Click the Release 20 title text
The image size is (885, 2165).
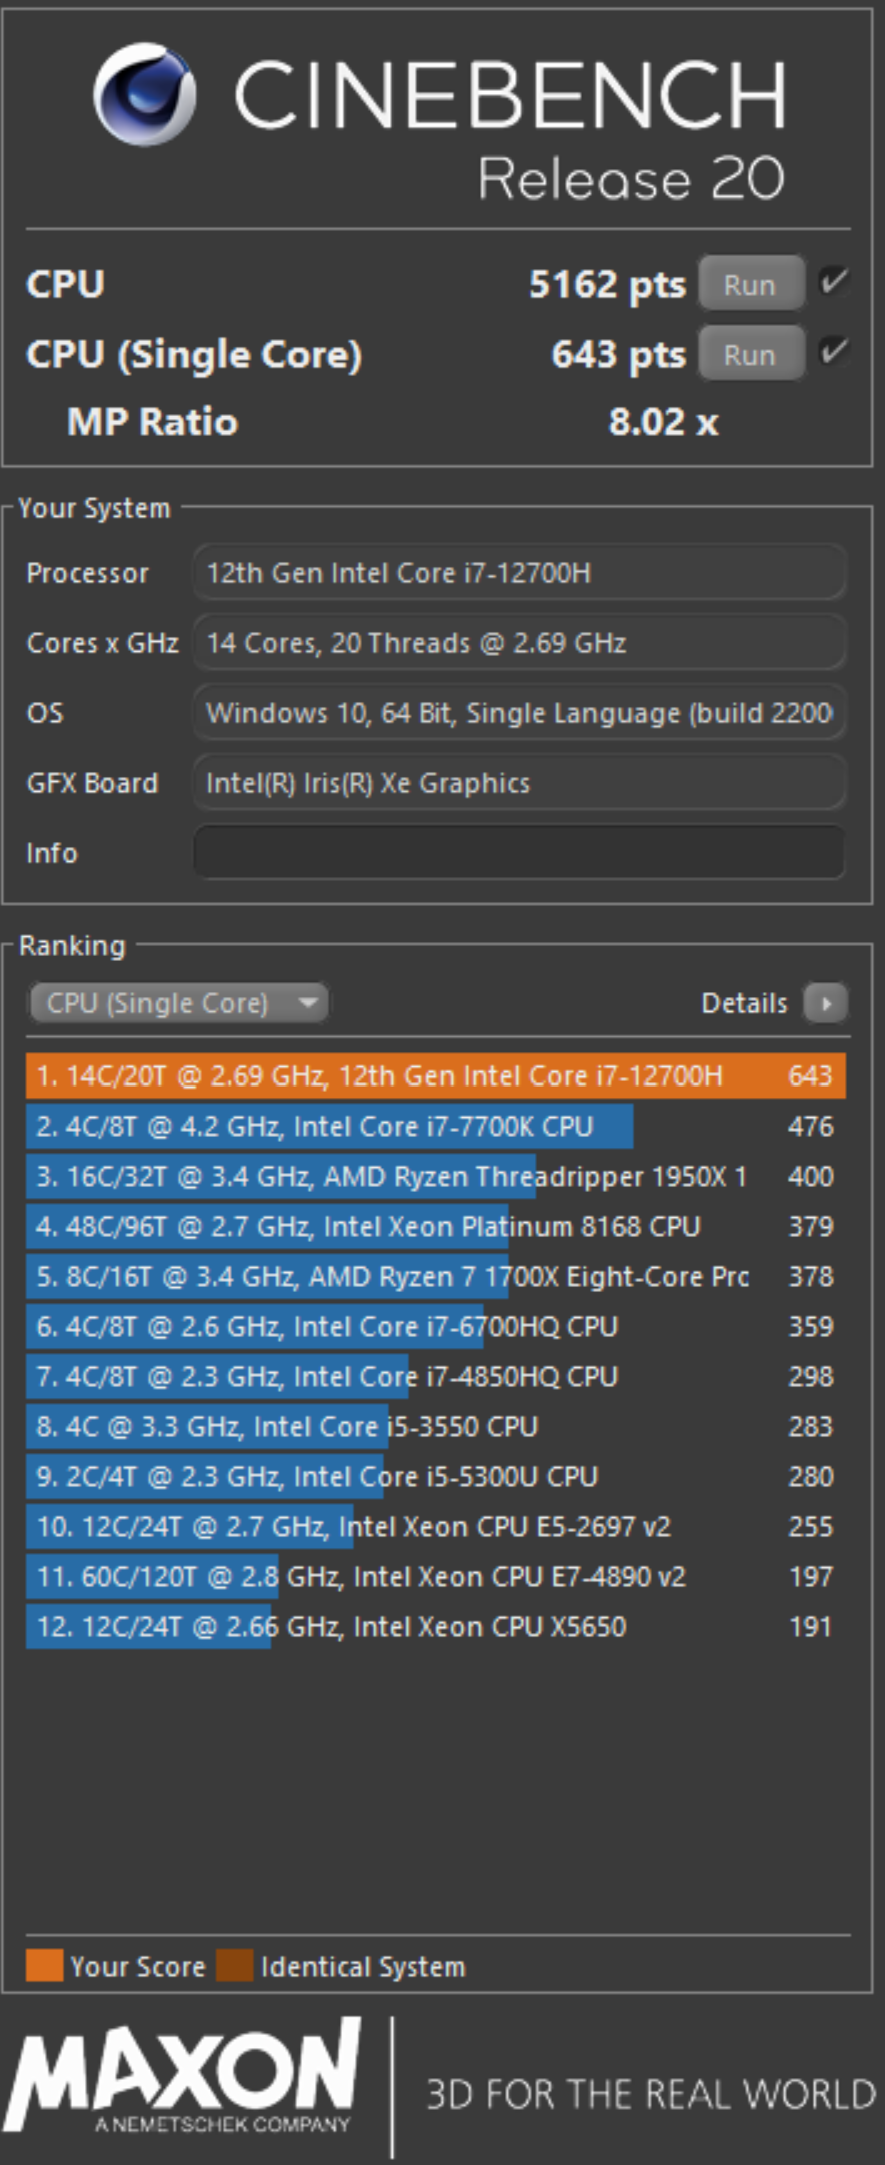coord(631,179)
